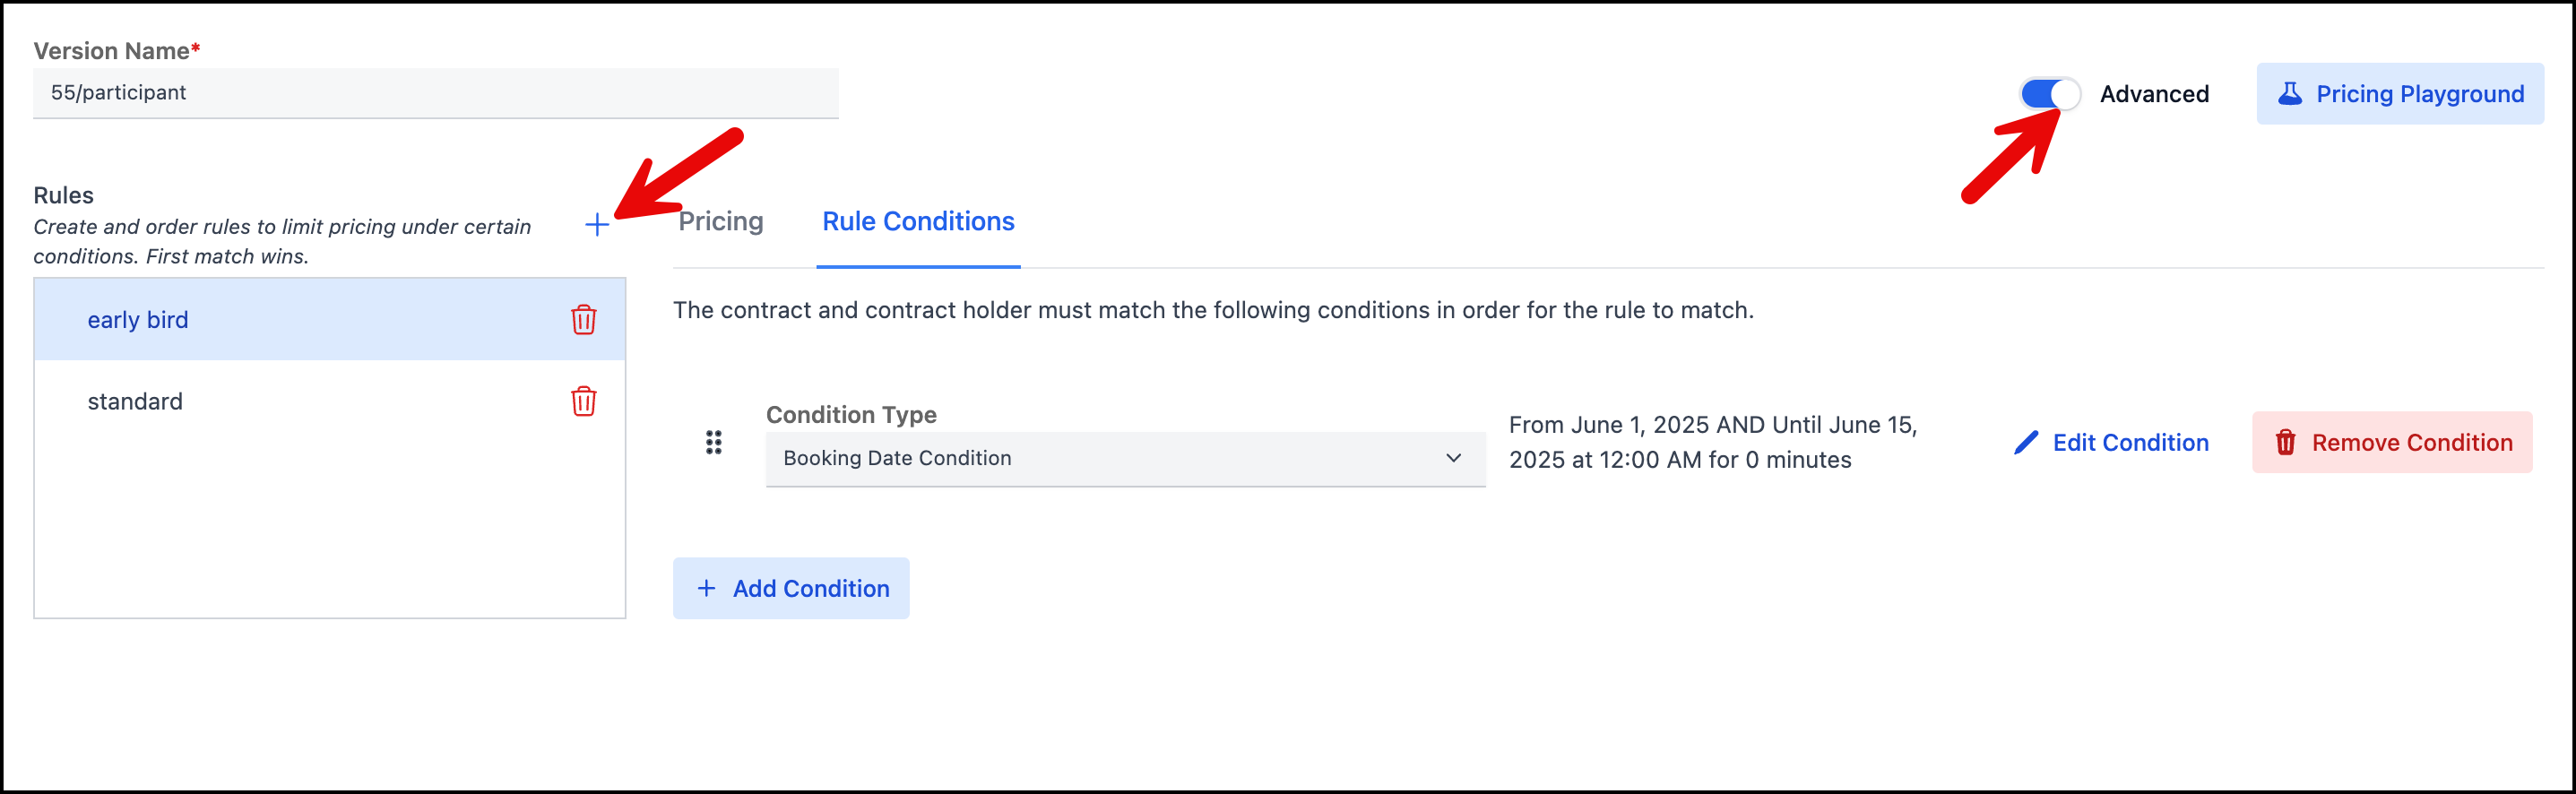2576x794 pixels.
Task: Click the trash icon in Remove Condition
Action: (2286, 442)
